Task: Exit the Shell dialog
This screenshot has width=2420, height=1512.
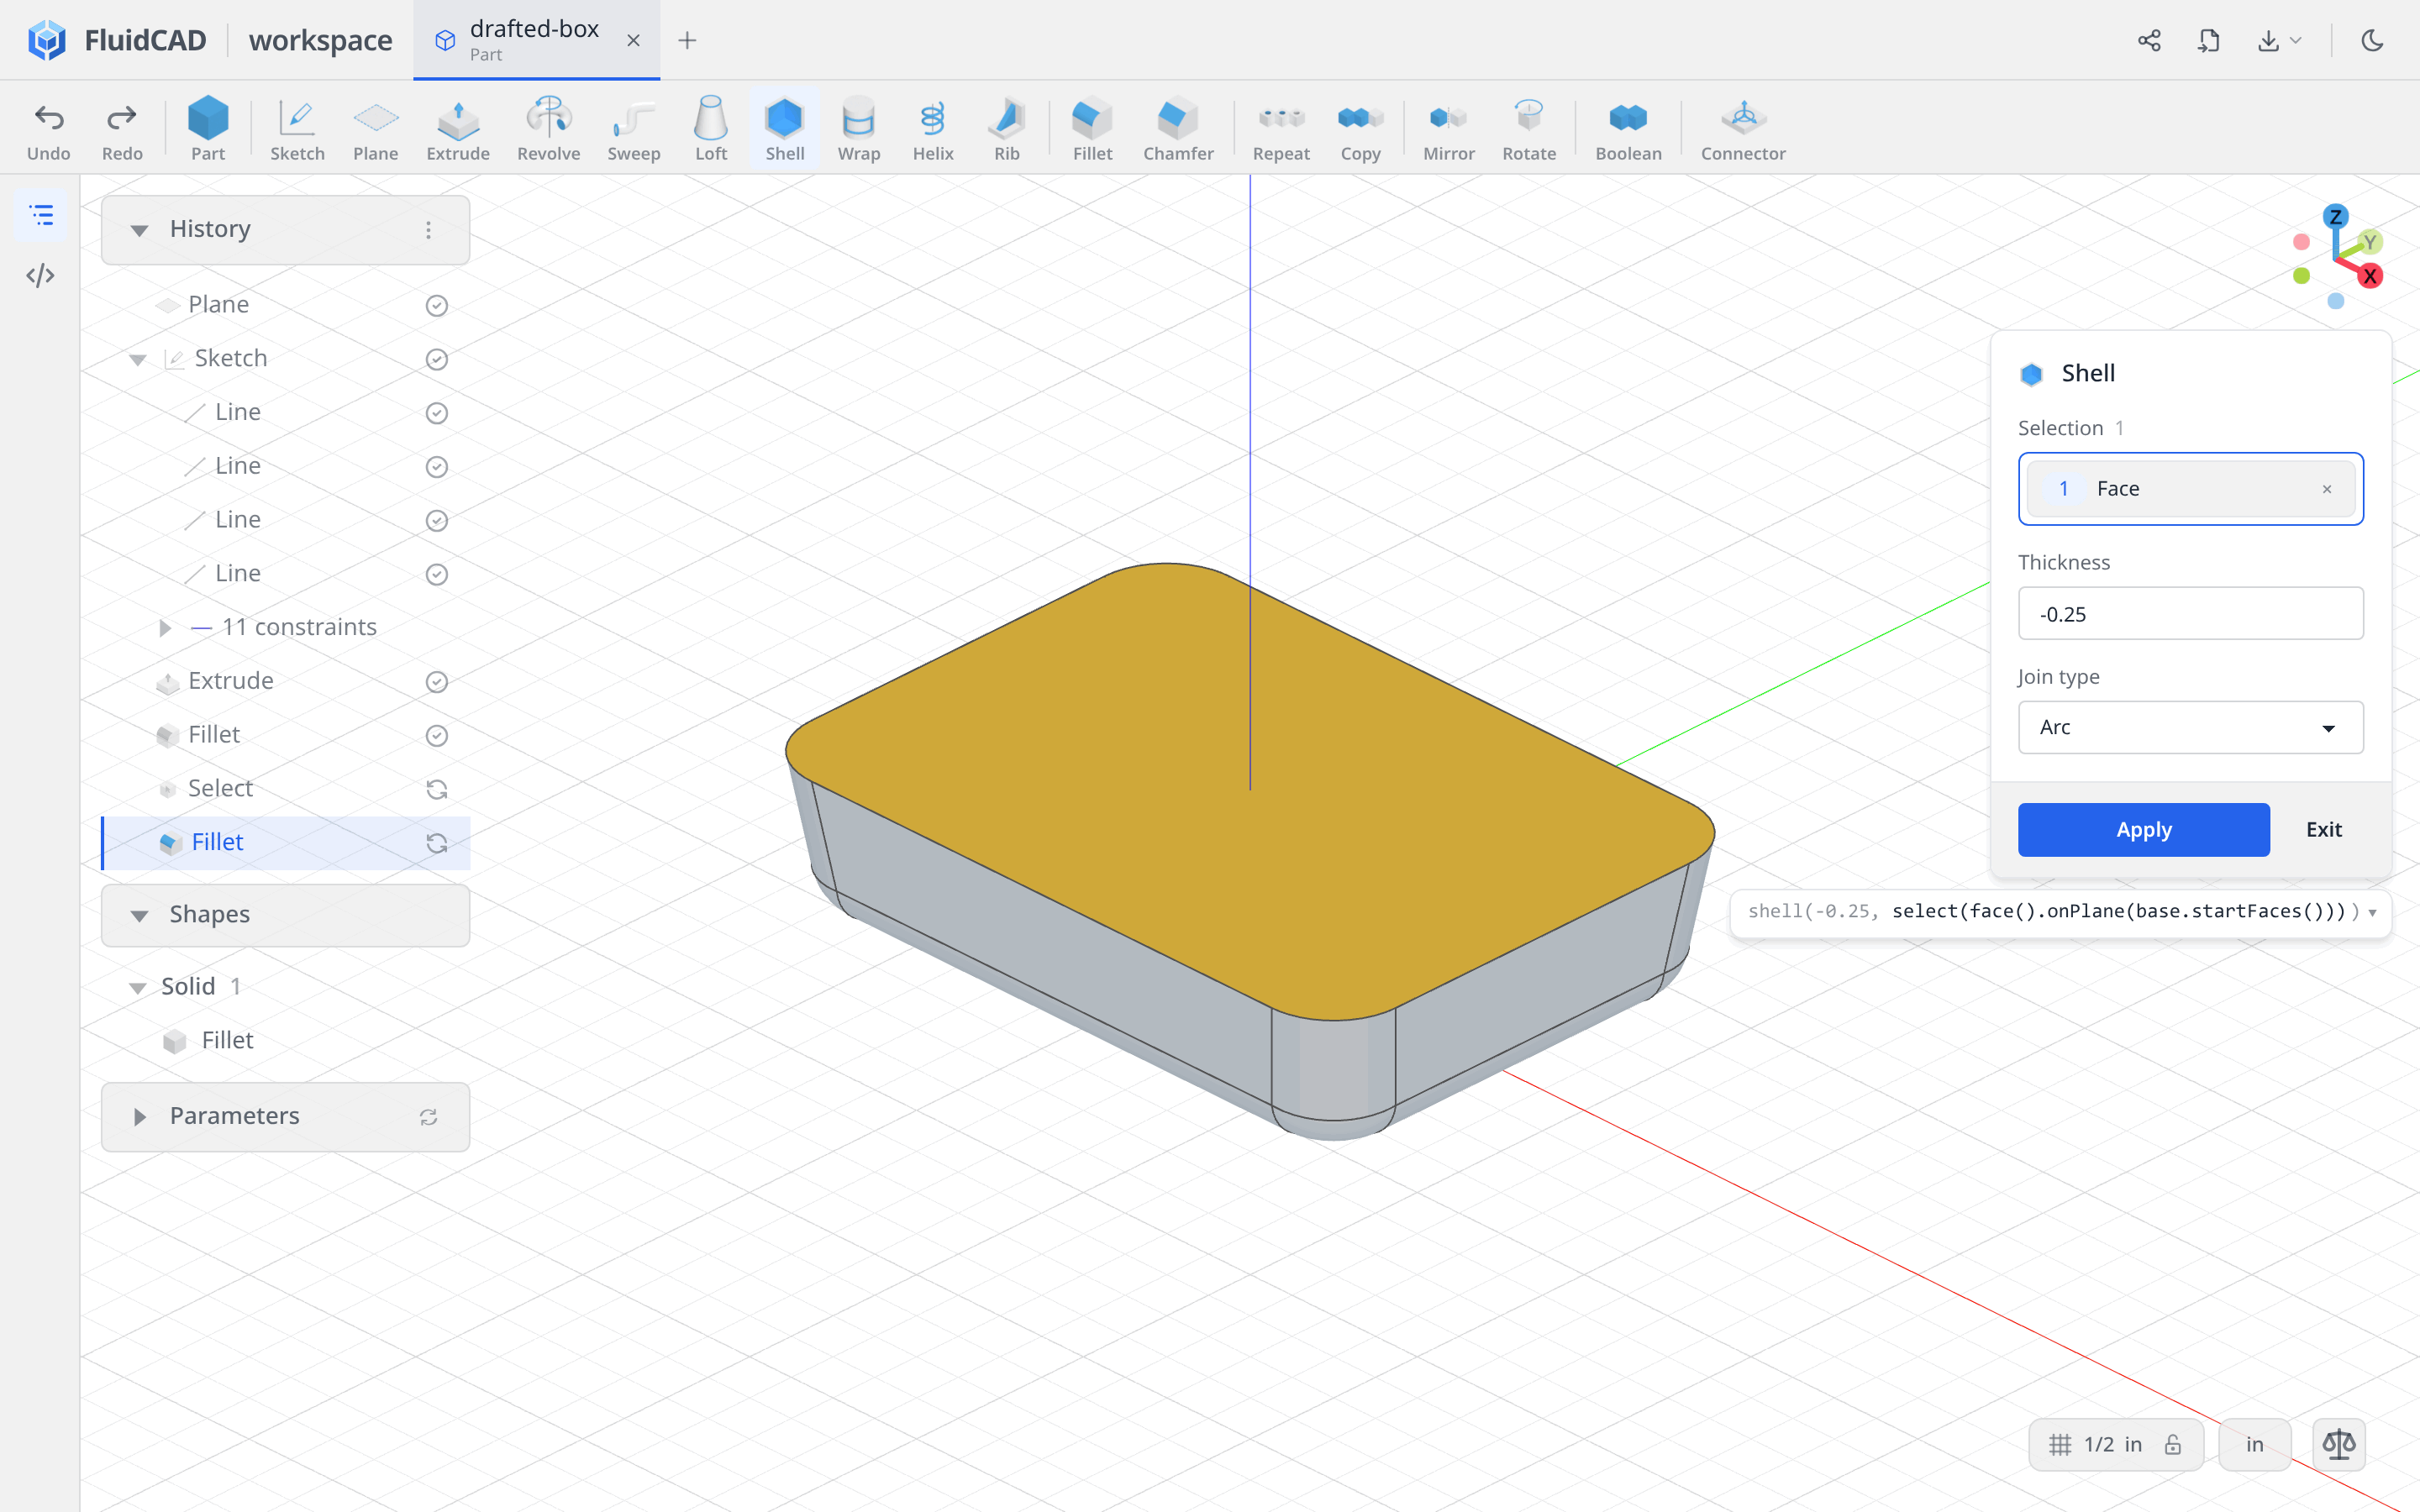Action: [2323, 829]
